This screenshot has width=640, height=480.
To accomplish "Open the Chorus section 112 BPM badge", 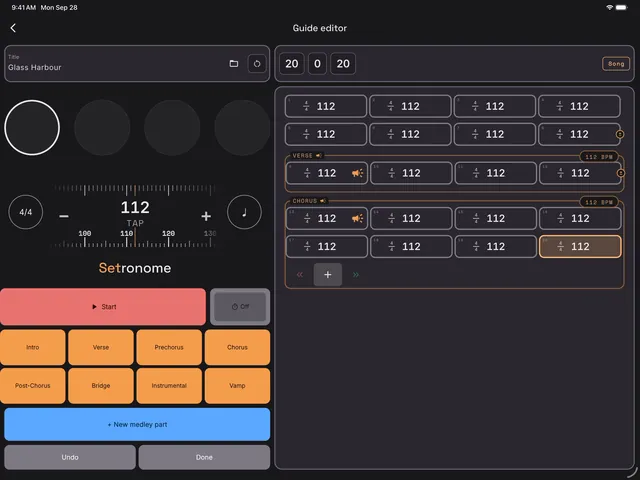I will click(x=599, y=202).
